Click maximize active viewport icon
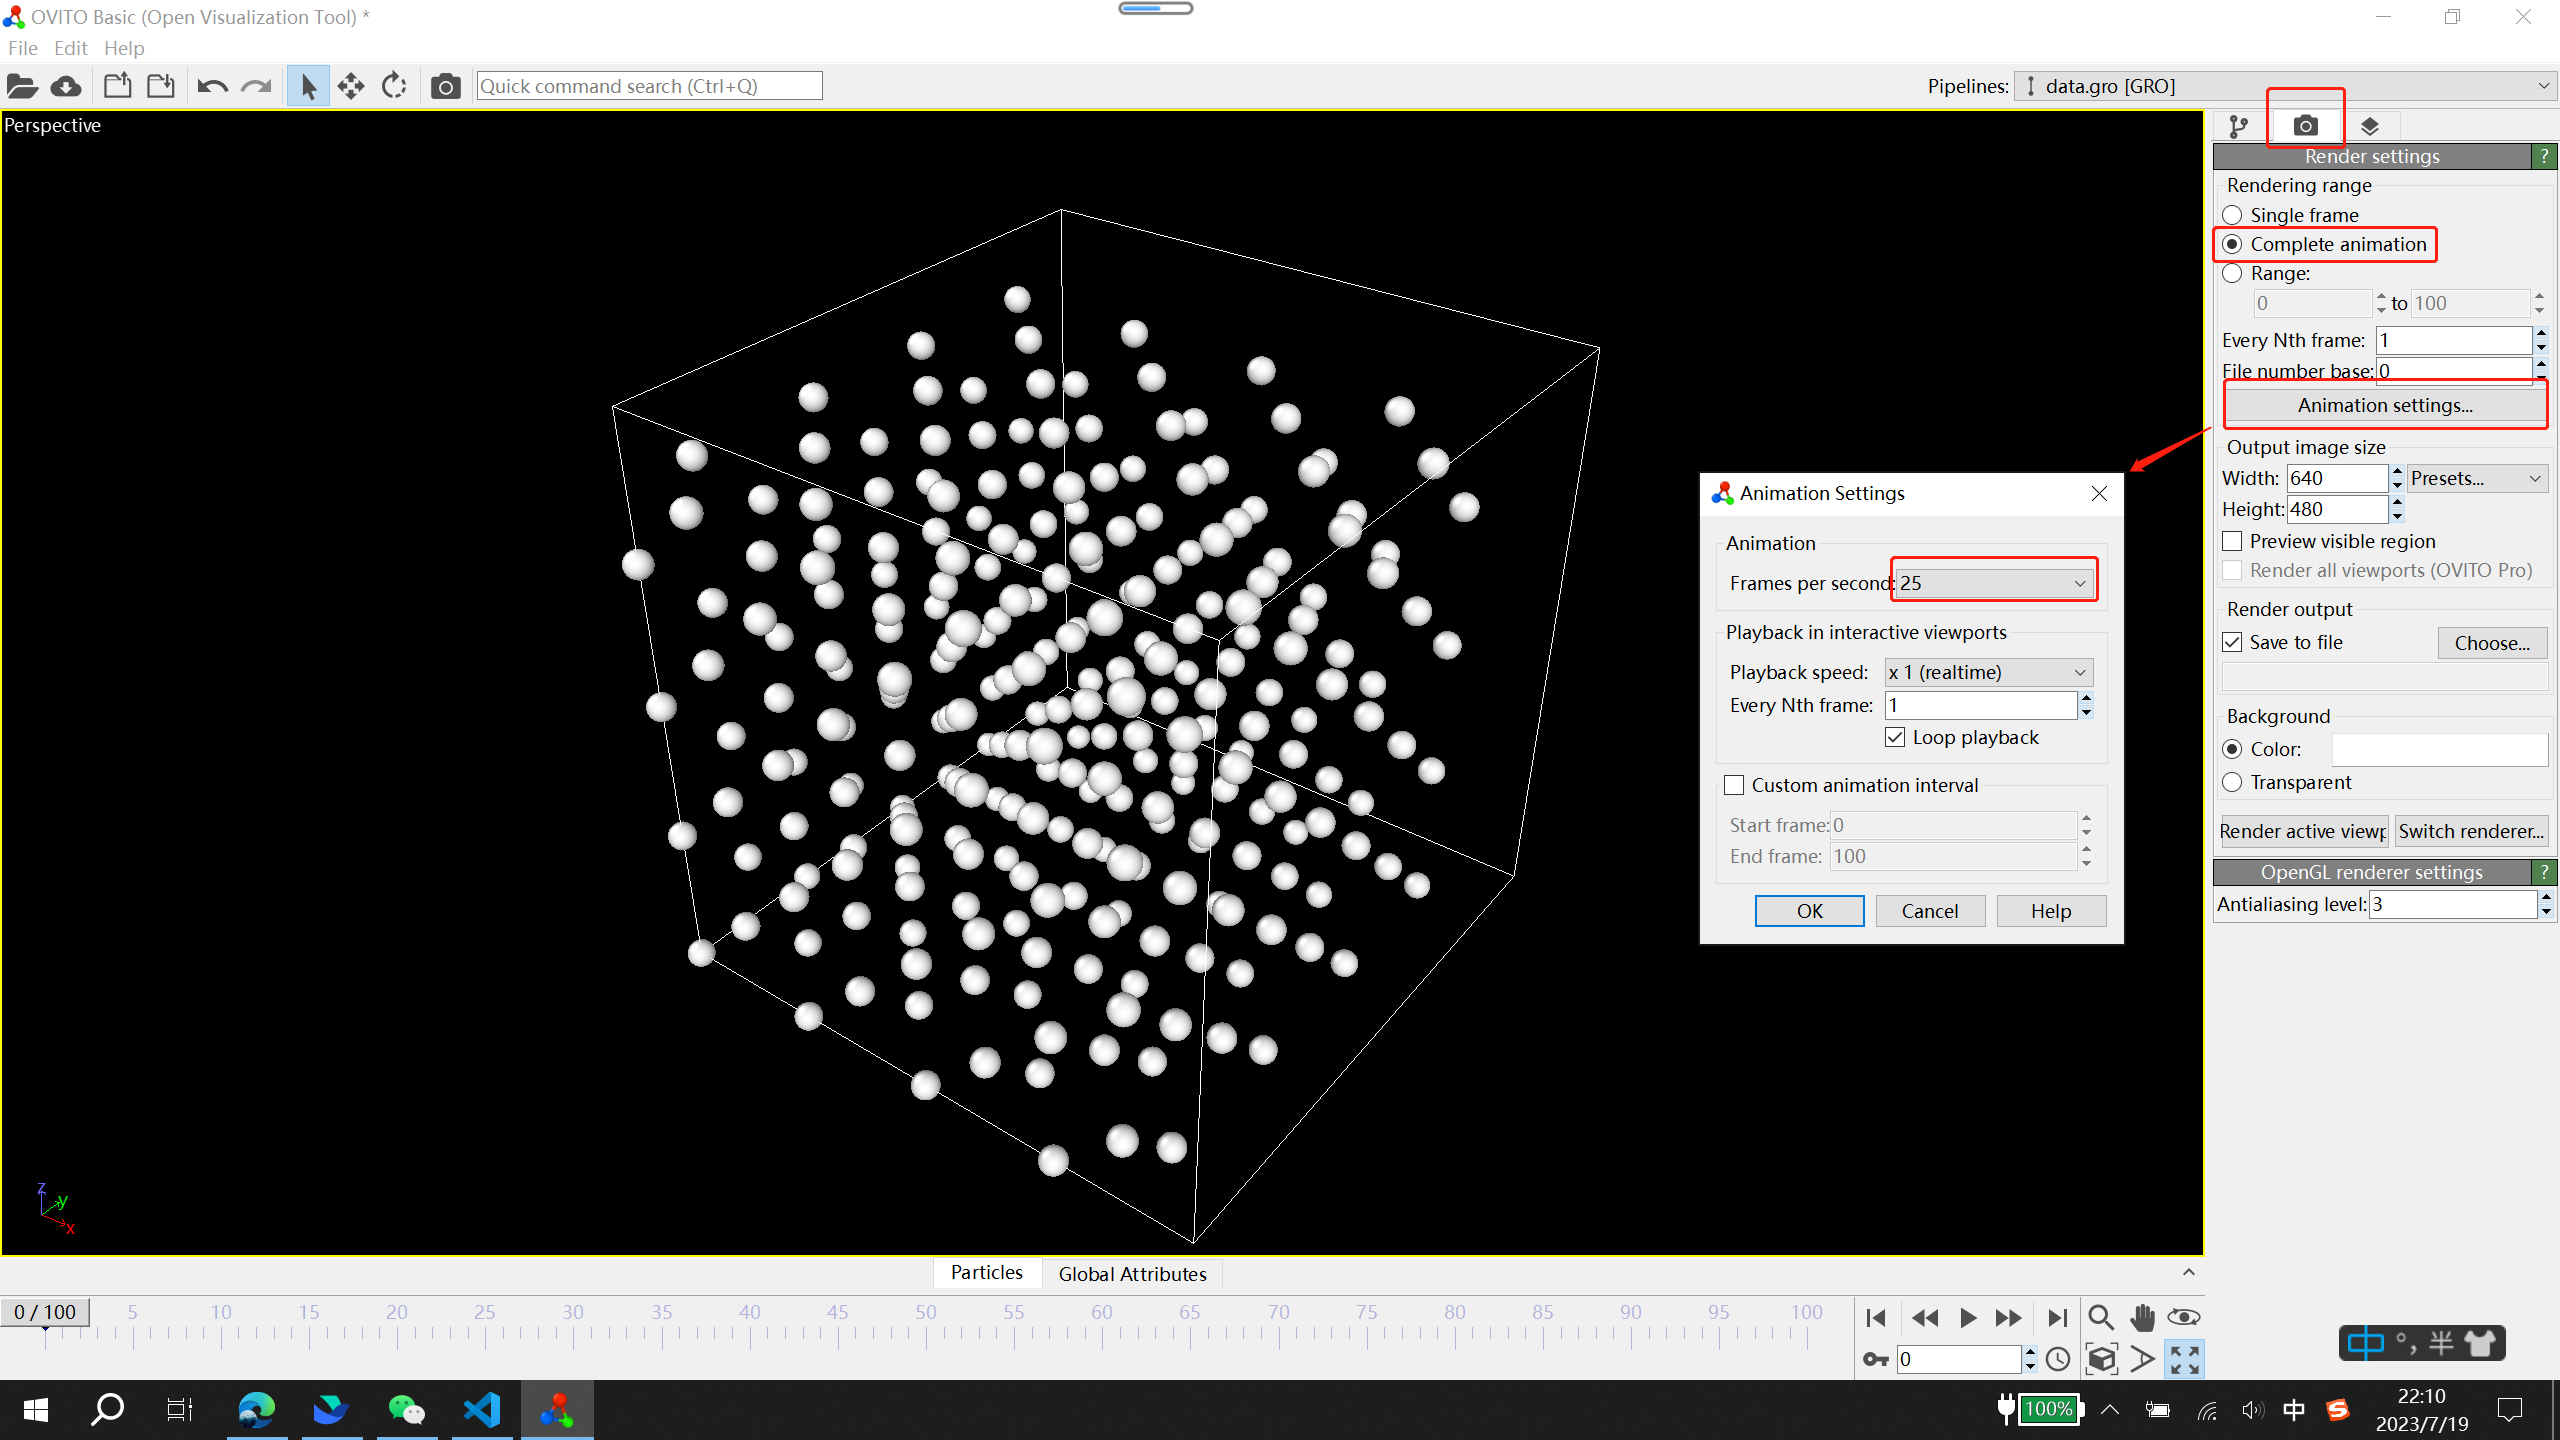Viewport: 2560px width, 1440px height. pyautogui.click(x=2184, y=1359)
